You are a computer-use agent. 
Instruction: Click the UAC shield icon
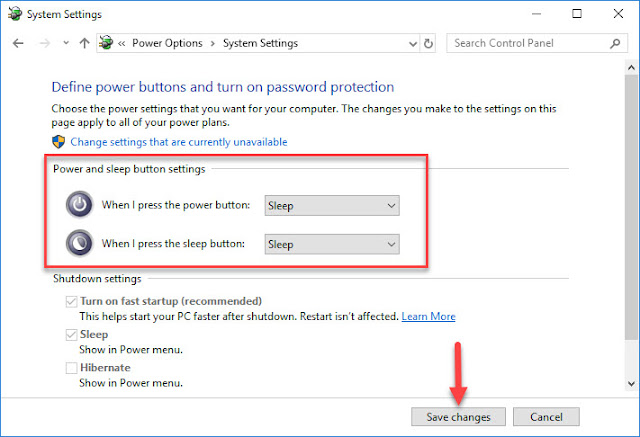(x=59, y=142)
